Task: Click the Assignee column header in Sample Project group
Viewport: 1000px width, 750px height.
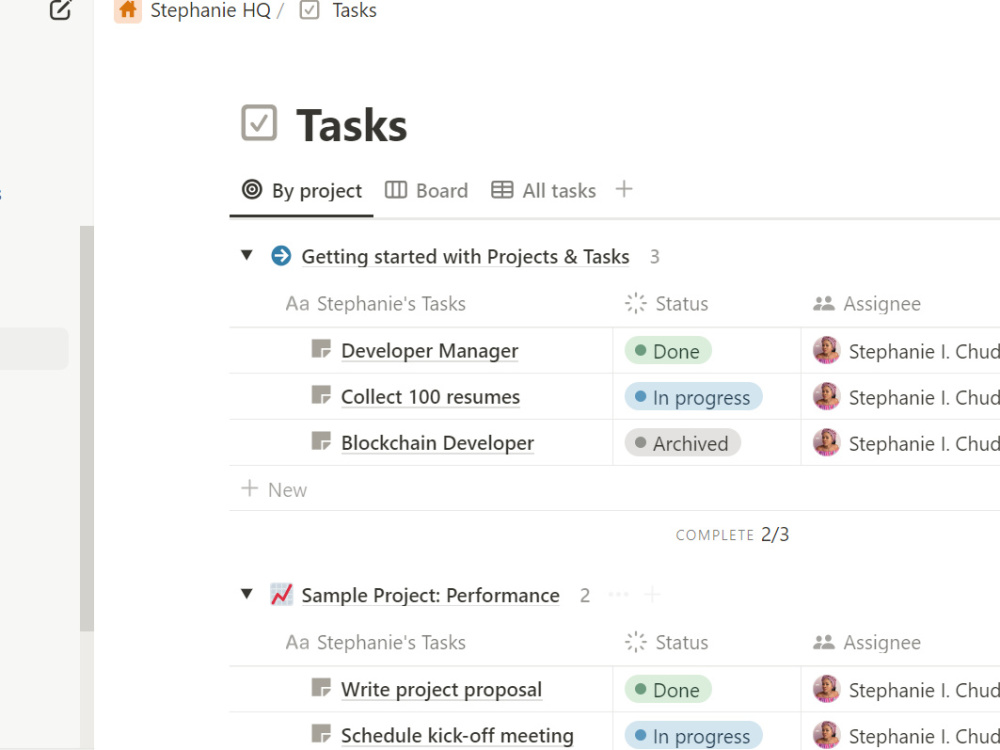Action: point(867,642)
